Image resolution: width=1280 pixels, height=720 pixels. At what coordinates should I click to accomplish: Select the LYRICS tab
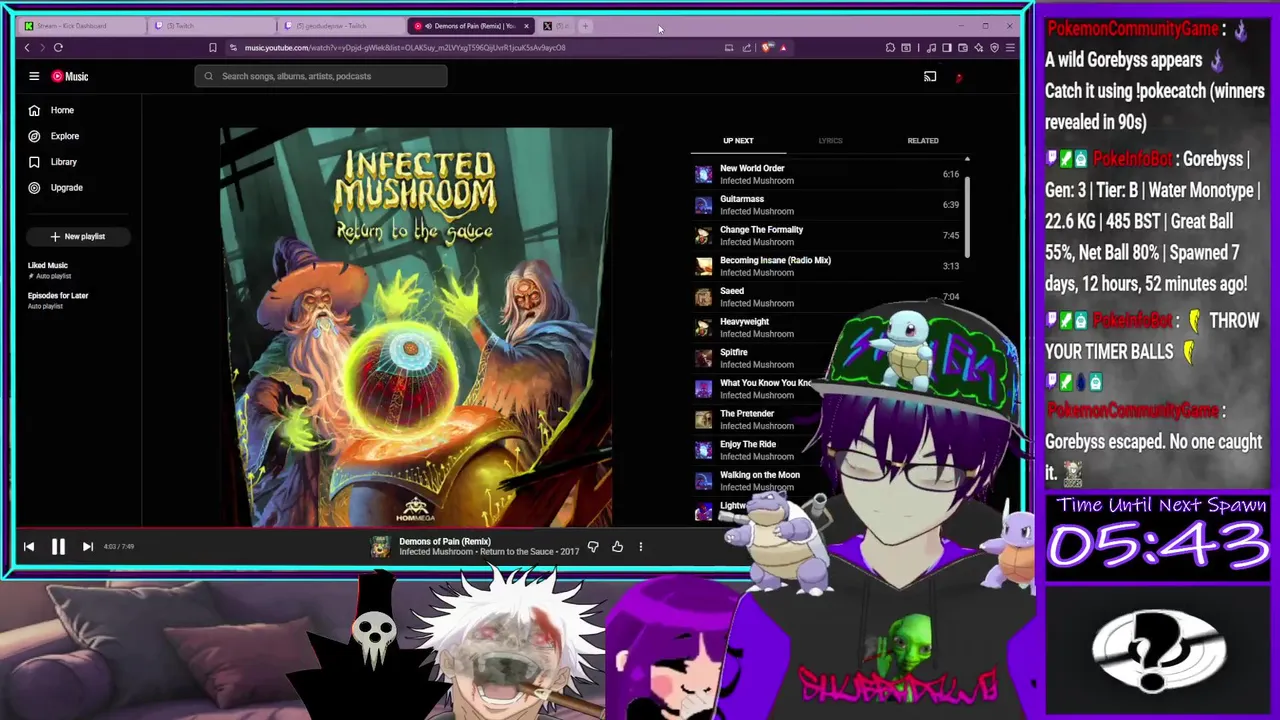coord(830,141)
